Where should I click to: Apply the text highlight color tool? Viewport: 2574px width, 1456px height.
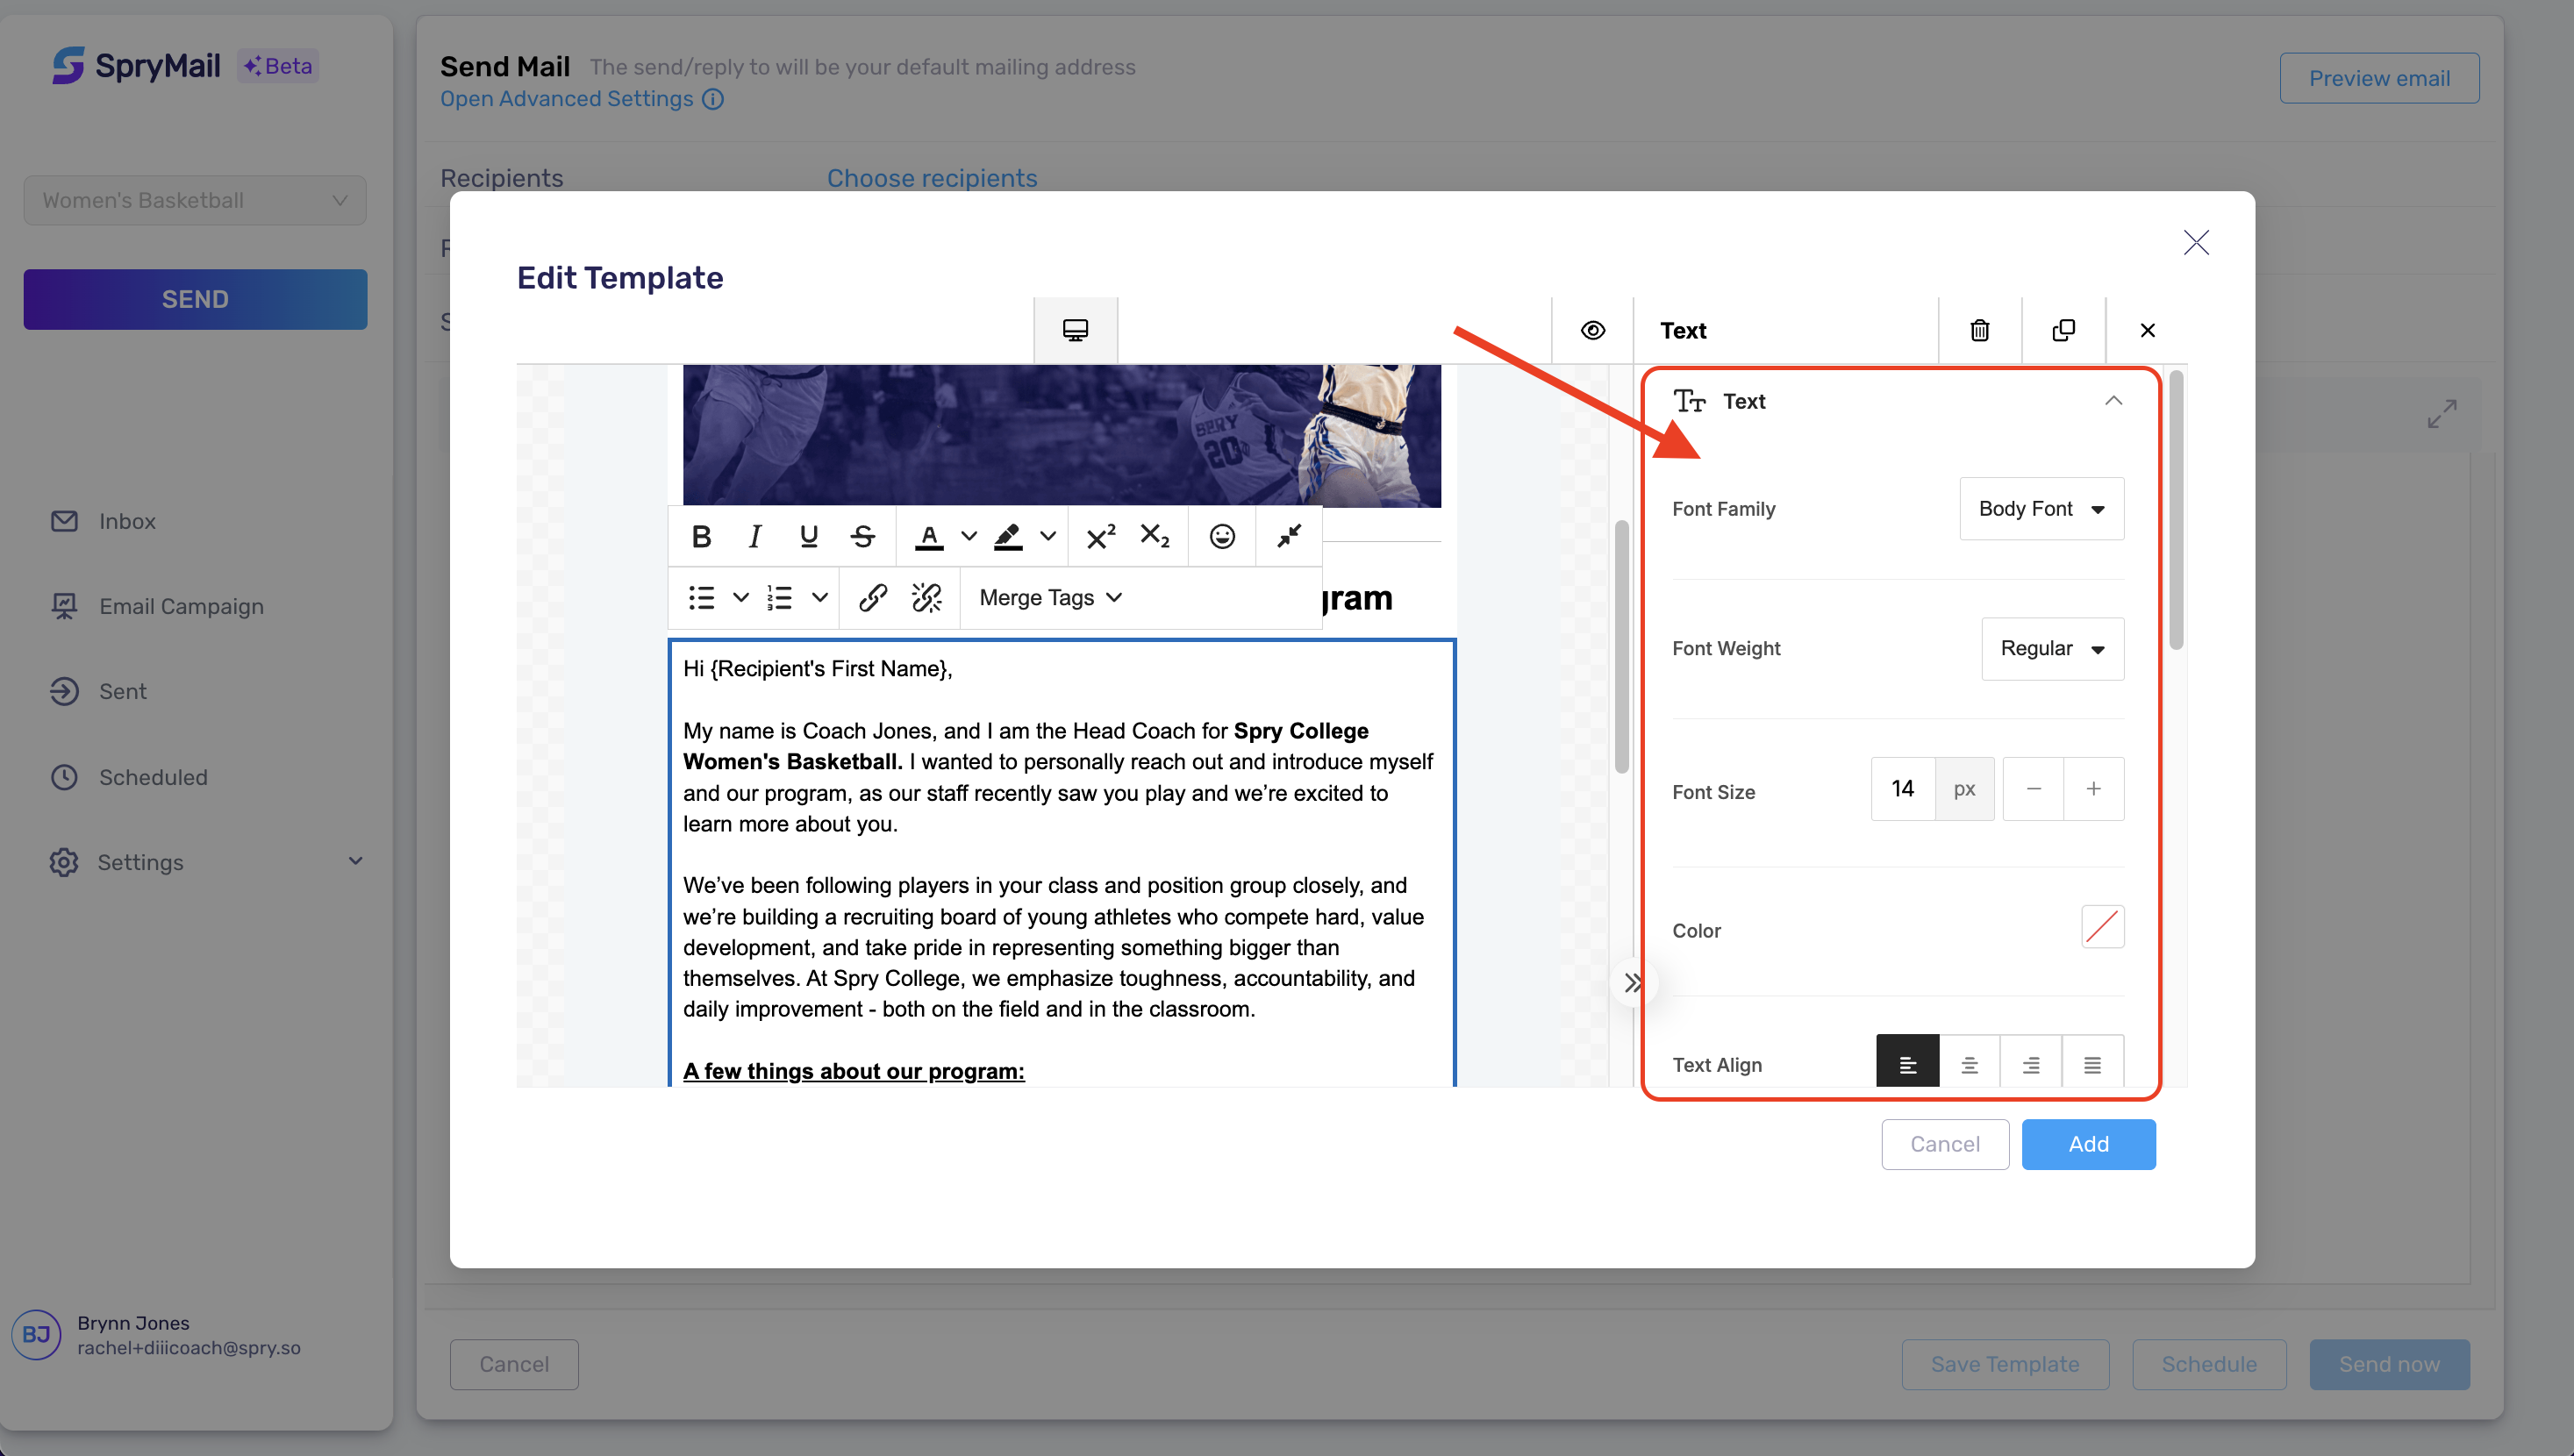tap(1008, 537)
